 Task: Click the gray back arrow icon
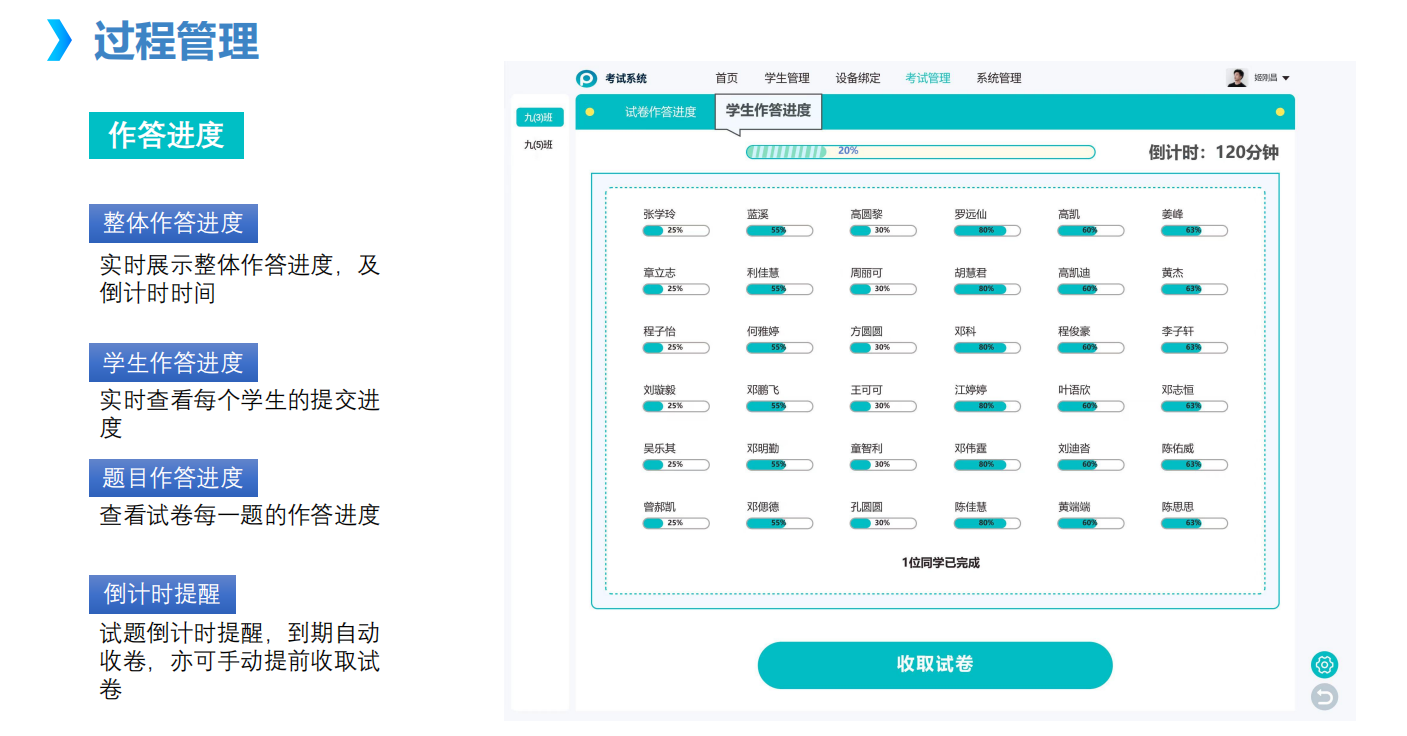(1324, 697)
